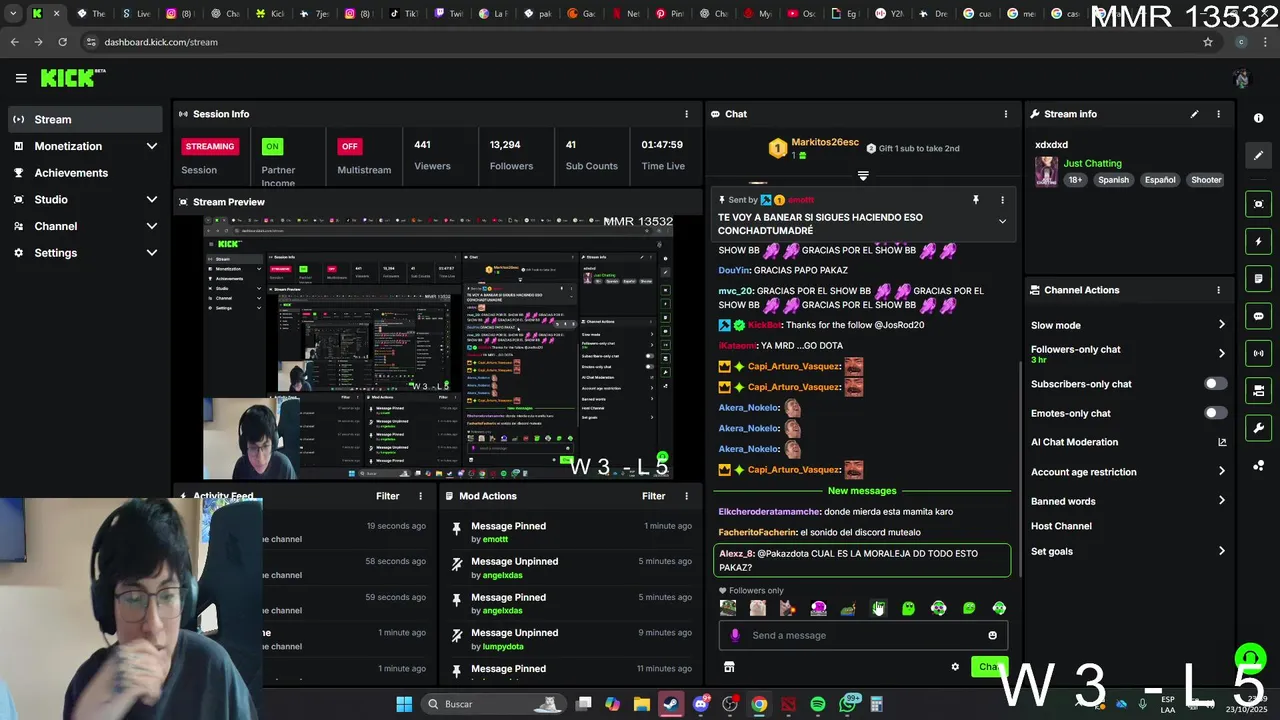1280x720 pixels.
Task: Edit stream info with the pencil in the Stream info panel header
Action: (1194, 114)
